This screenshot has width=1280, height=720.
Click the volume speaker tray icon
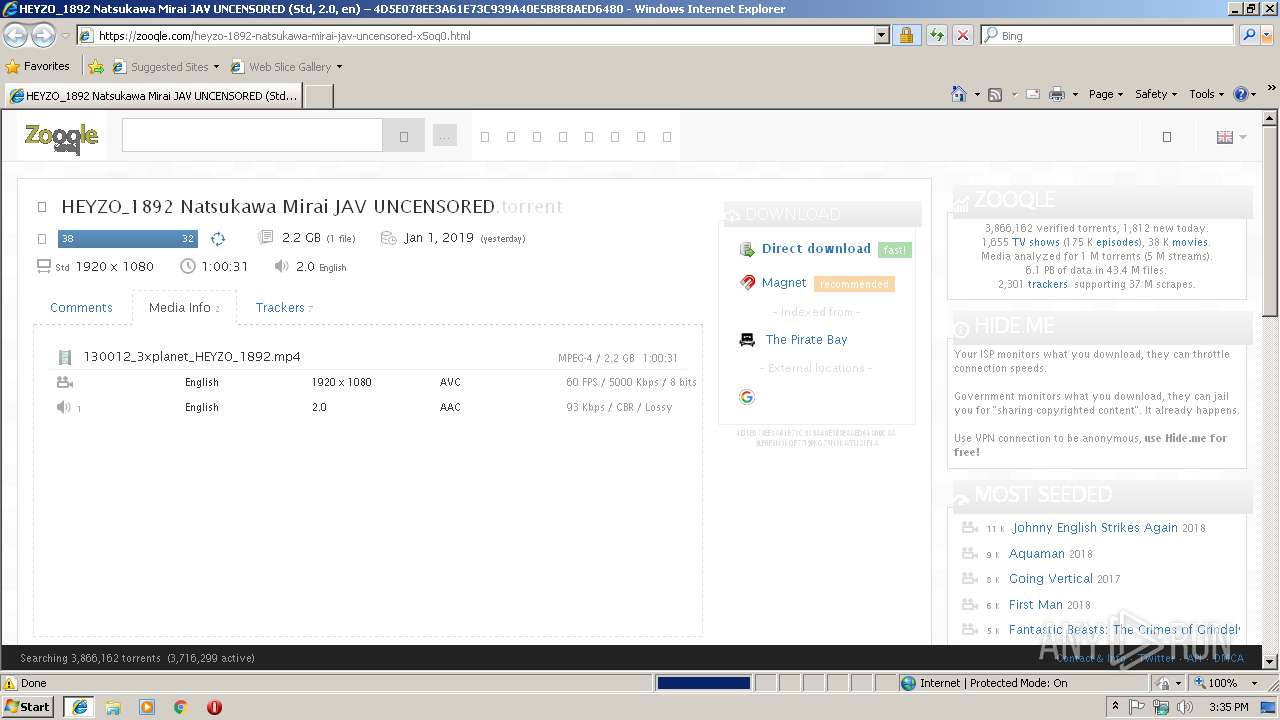point(1185,707)
